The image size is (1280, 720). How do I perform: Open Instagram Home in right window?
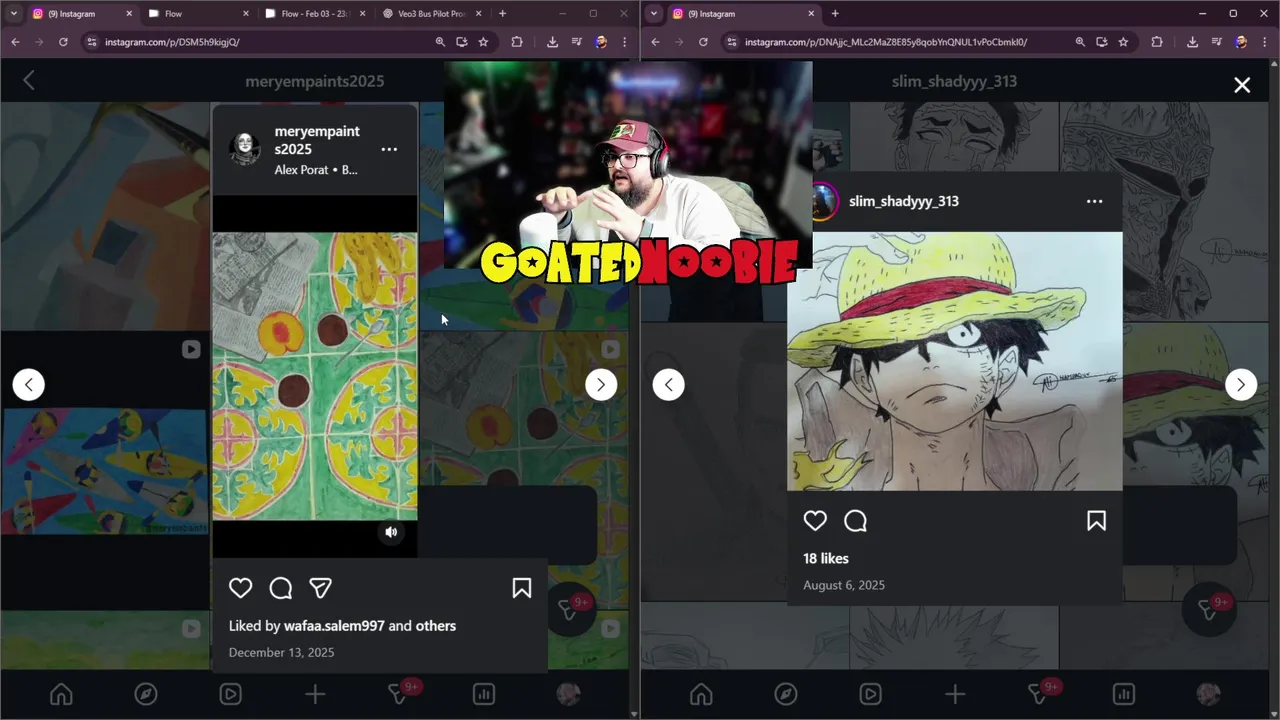click(x=701, y=694)
